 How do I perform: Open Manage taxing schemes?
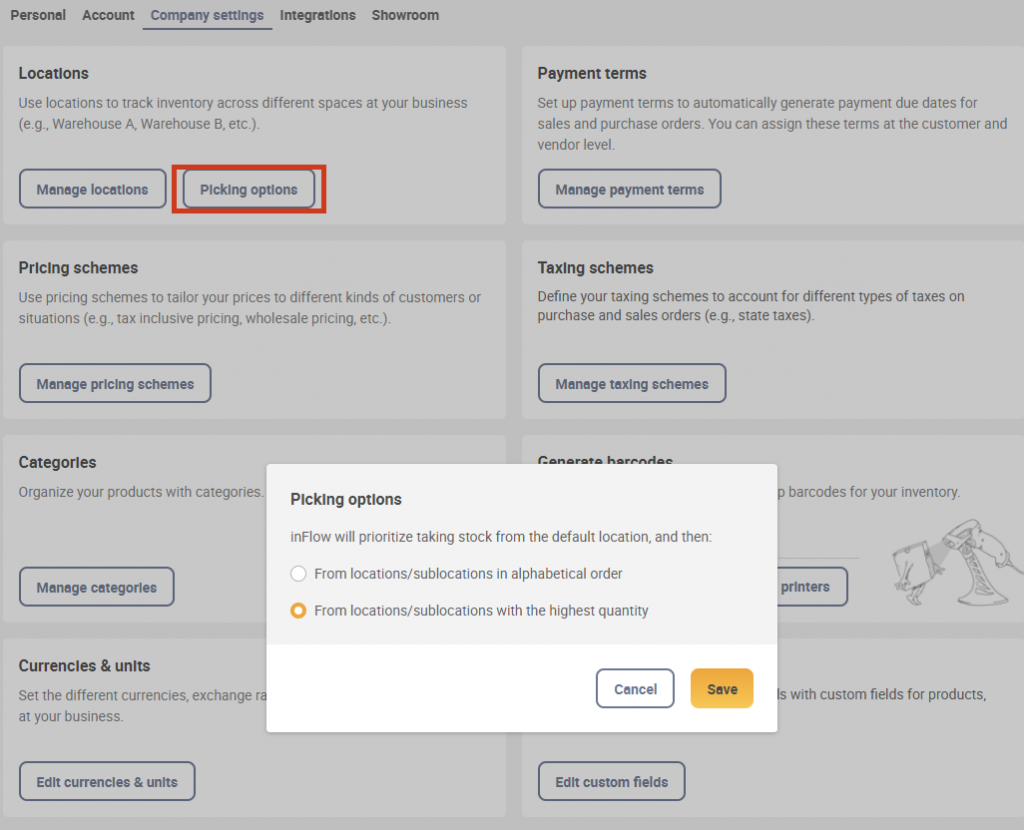point(632,383)
